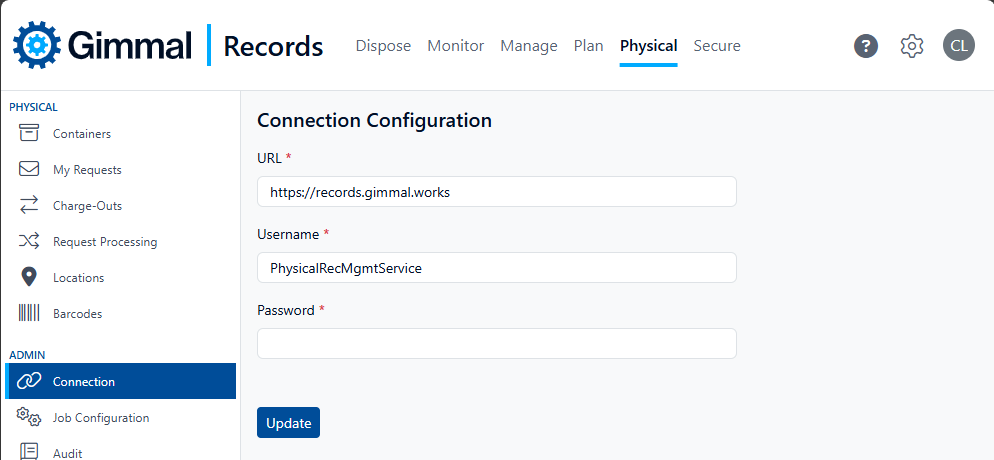Select the Containers box icon
Screen dimensions: 994x460
coord(29,133)
